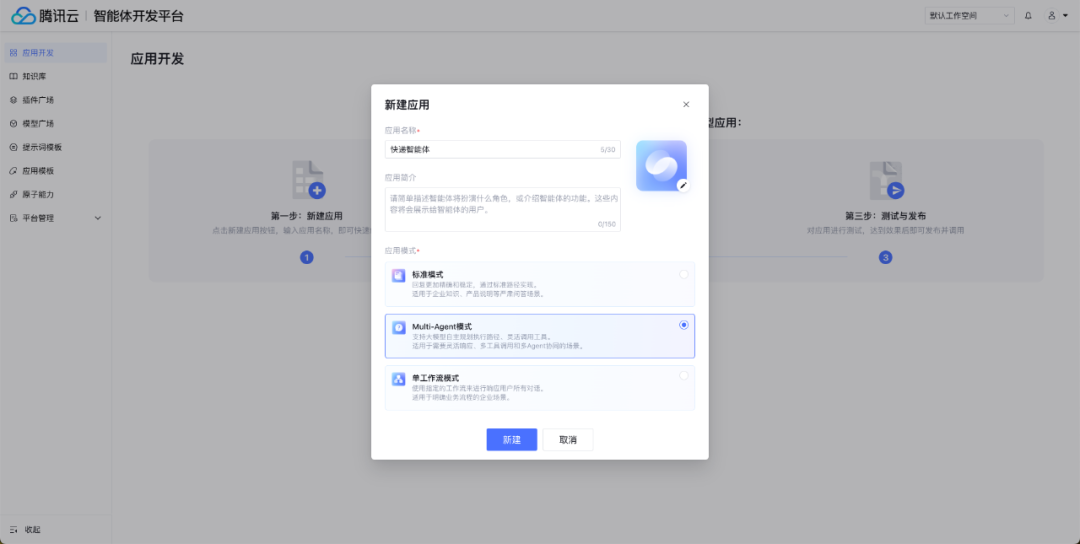Viewport: 1080px width, 544px height.
Task: Click the 新建应用 dialog title
Action: click(x=407, y=105)
